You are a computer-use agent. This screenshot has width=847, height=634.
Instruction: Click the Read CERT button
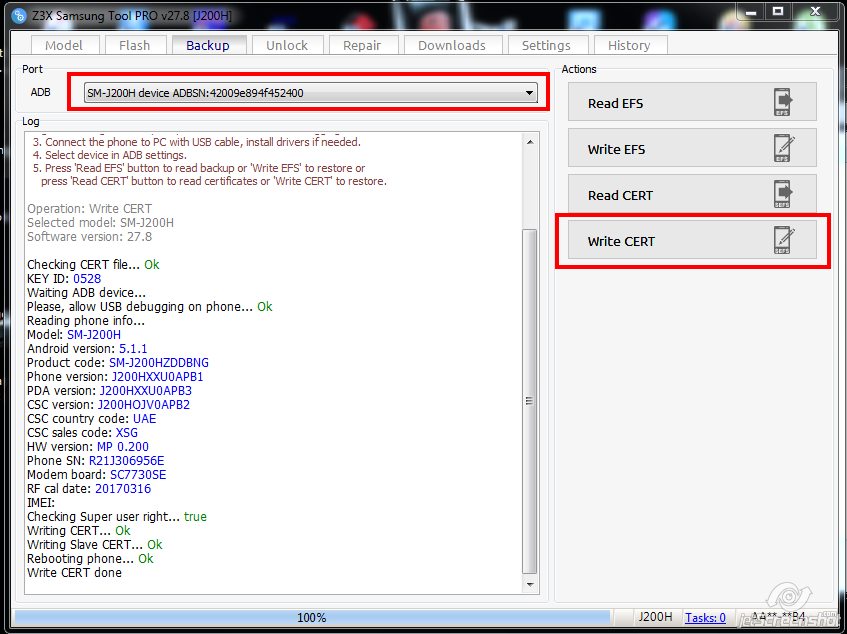coord(692,194)
